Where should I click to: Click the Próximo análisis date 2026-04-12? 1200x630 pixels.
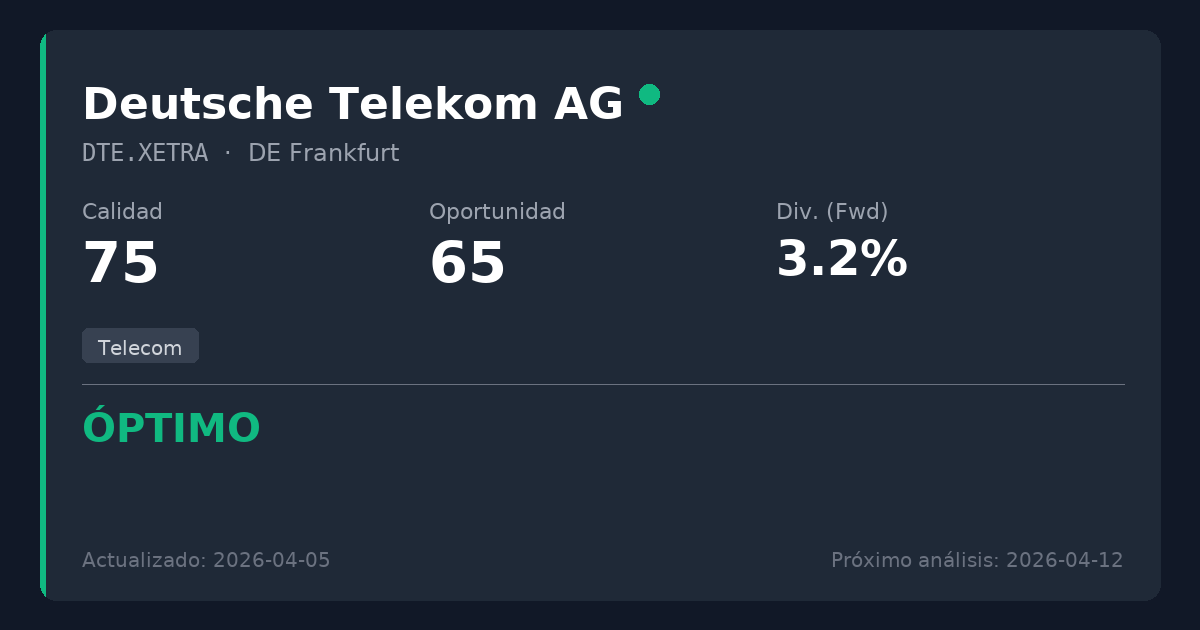[x=1064, y=560]
